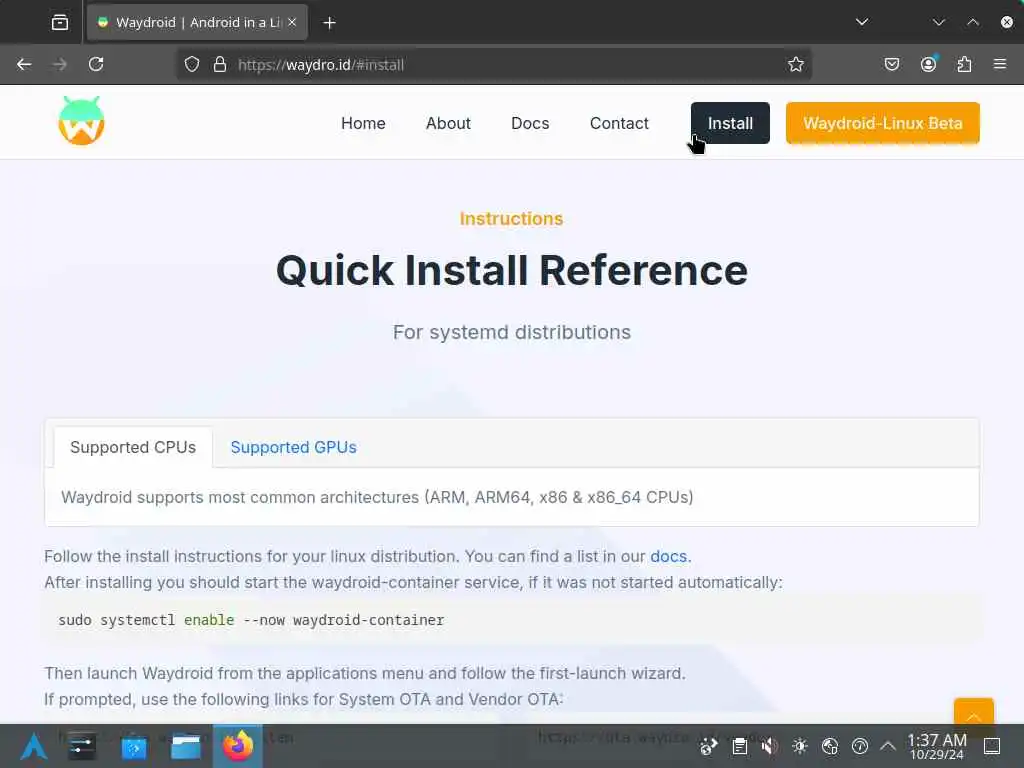
Task: Click the orange scroll-to-top button
Action: (x=973, y=711)
